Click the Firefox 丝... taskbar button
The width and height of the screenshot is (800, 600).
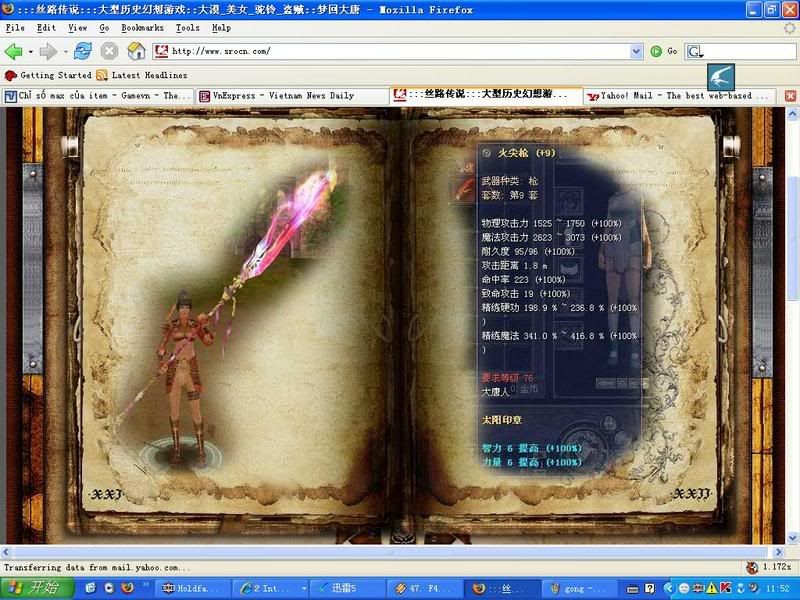click(502, 589)
